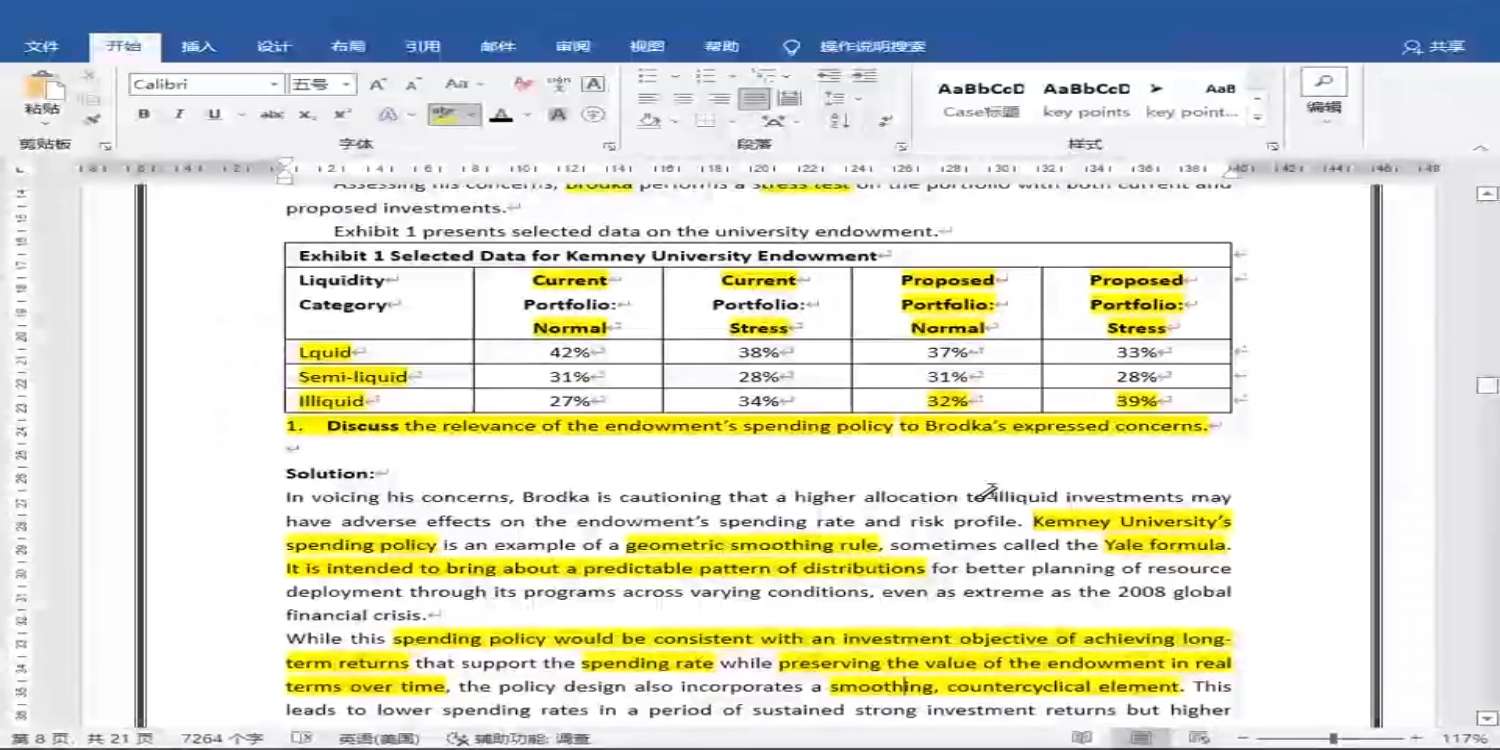Screen dimensions: 1500x750
Task: Open the Calibri font name dropdown
Action: (273, 85)
